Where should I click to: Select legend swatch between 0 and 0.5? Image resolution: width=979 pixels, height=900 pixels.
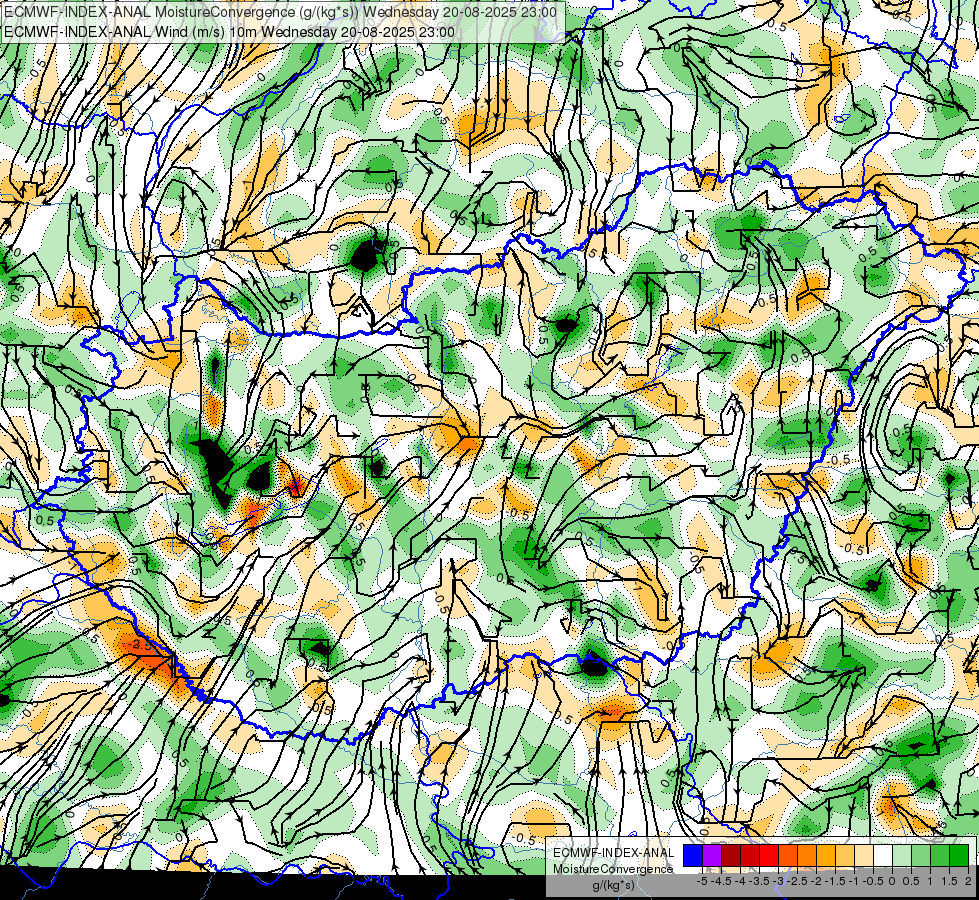click(902, 856)
